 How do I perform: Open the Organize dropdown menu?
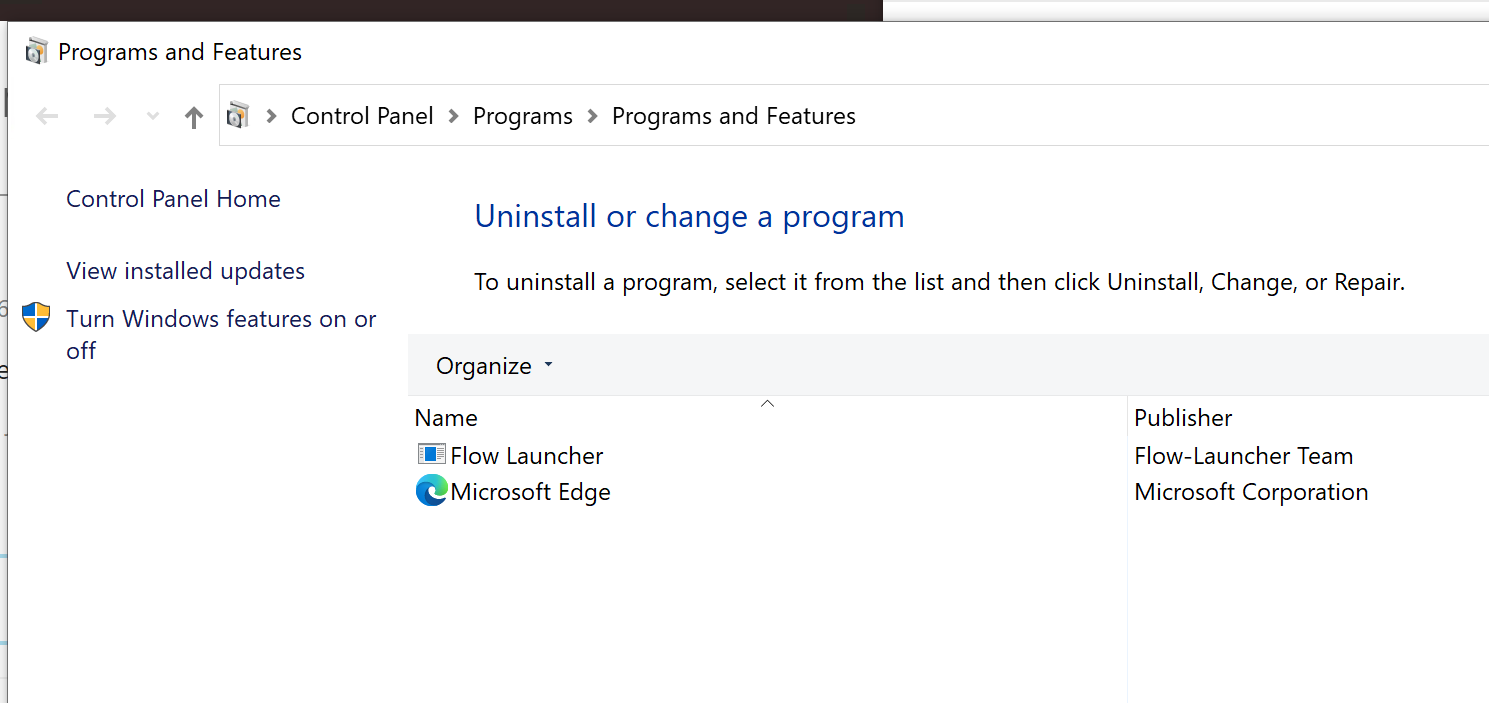point(494,366)
